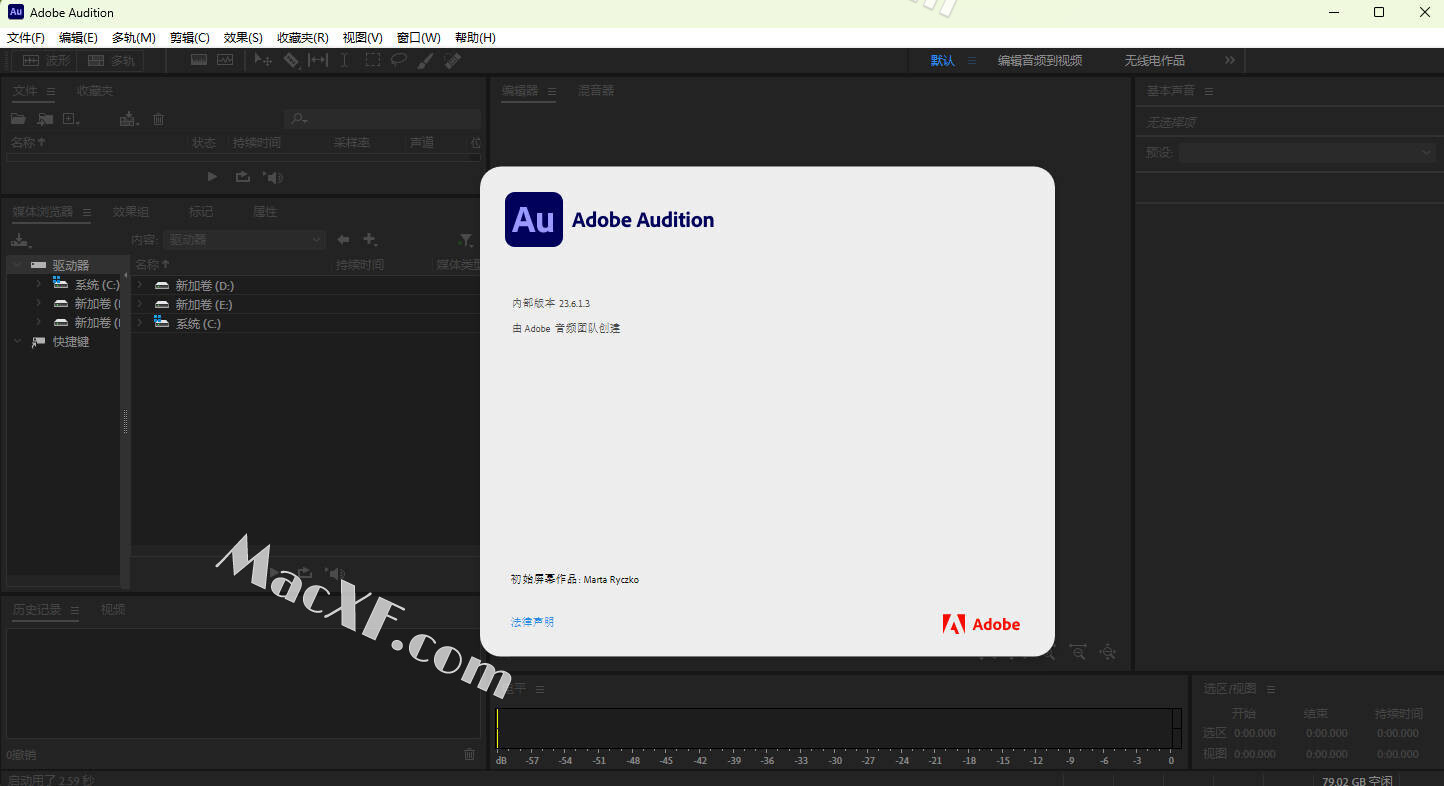Open the 剪辑(C) menu

[x=189, y=38]
